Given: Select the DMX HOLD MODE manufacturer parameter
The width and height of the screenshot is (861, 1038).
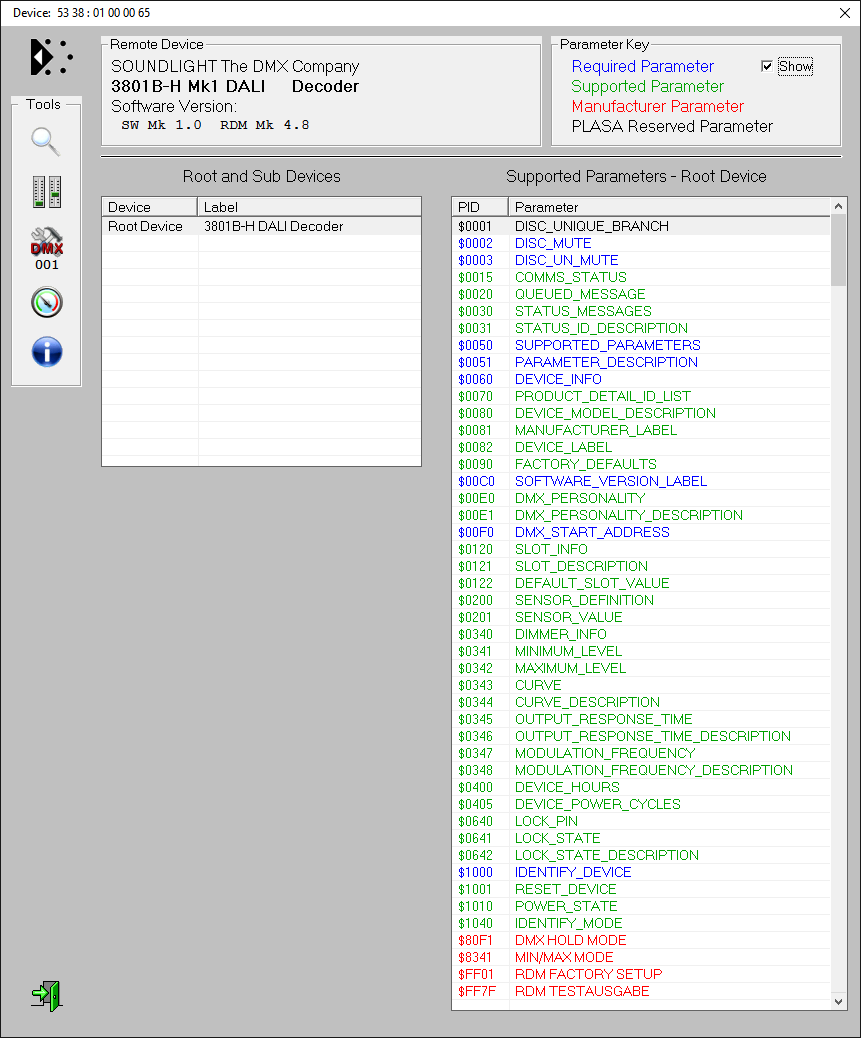Looking at the screenshot, I should pos(570,940).
